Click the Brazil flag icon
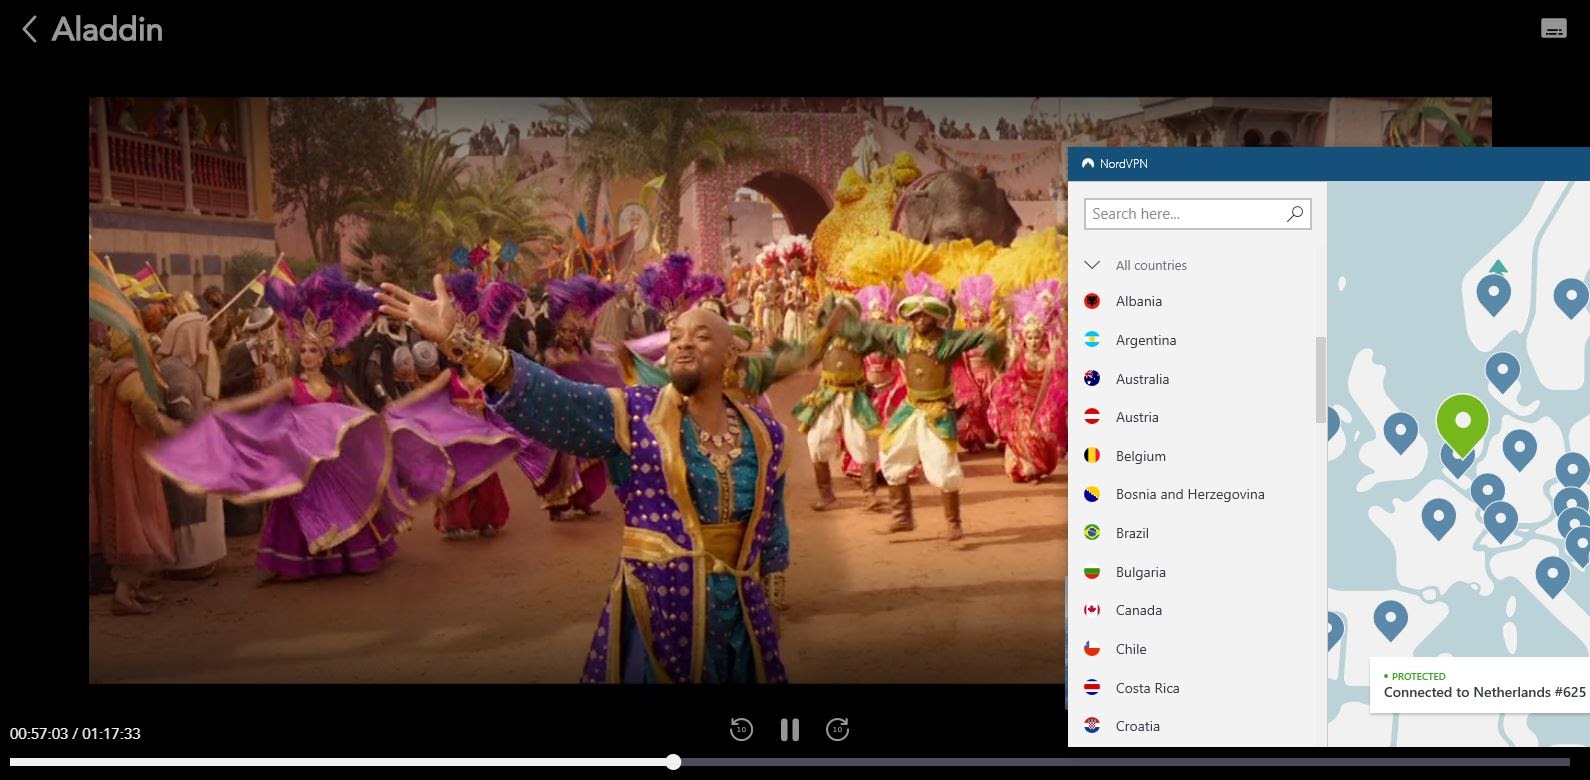 (x=1093, y=533)
